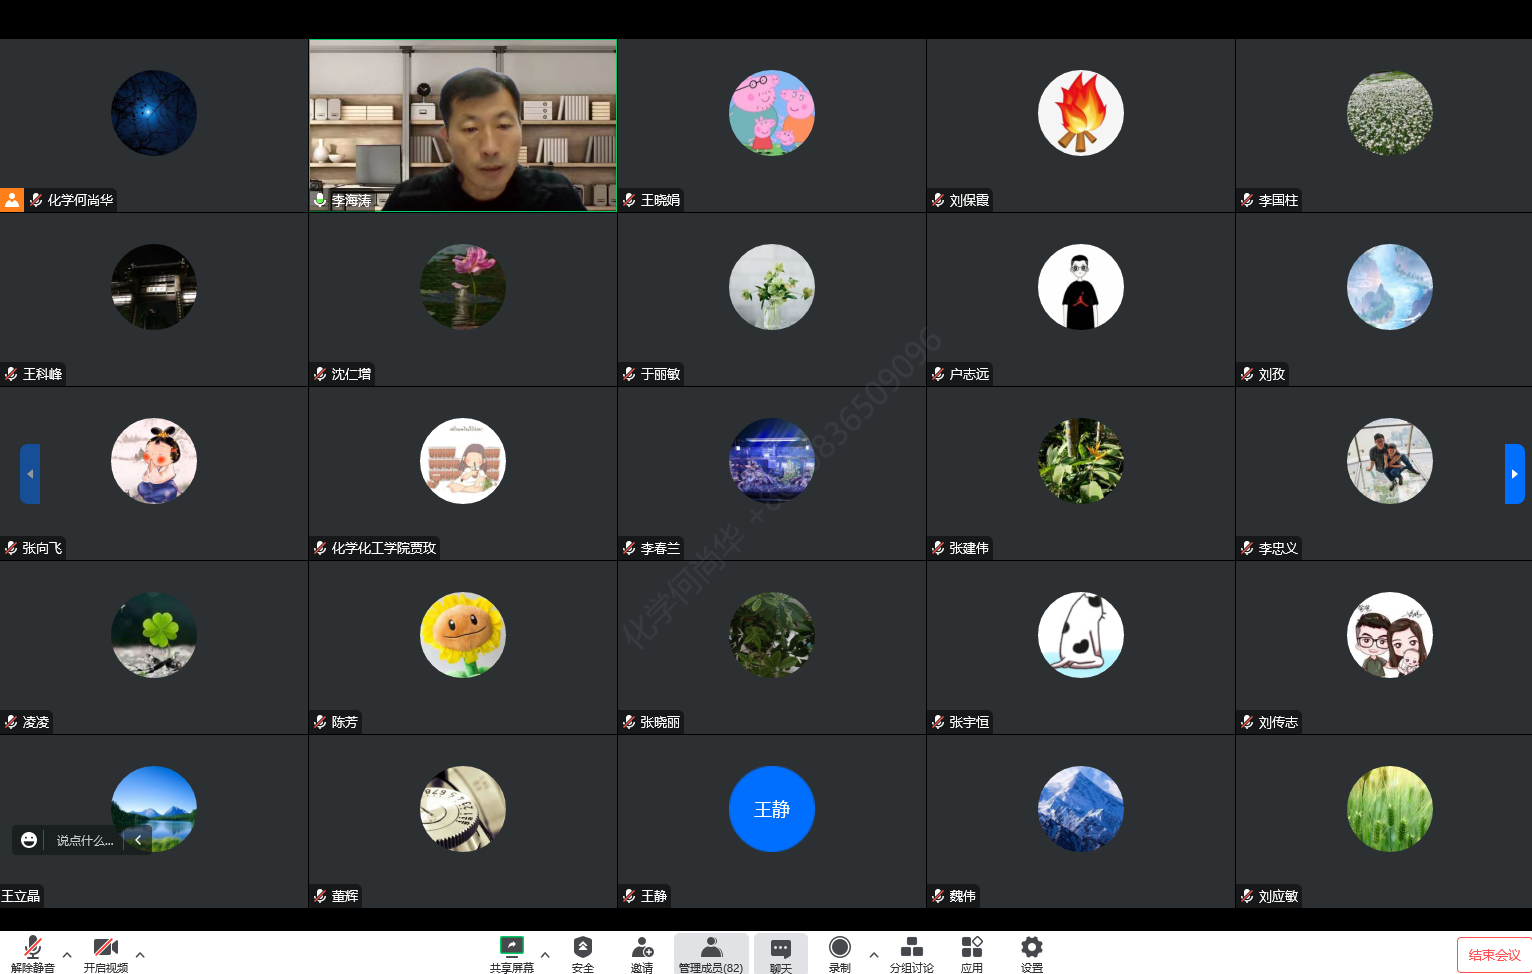Expand audio options arrow beside 解除静音
Image resolution: width=1532 pixels, height=974 pixels.
[67, 955]
